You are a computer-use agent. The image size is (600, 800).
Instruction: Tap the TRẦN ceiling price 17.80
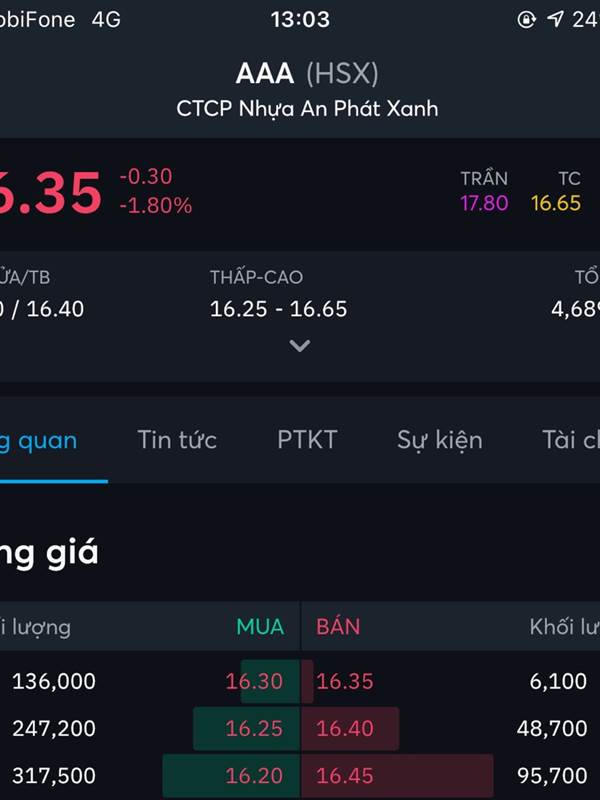pyautogui.click(x=484, y=203)
